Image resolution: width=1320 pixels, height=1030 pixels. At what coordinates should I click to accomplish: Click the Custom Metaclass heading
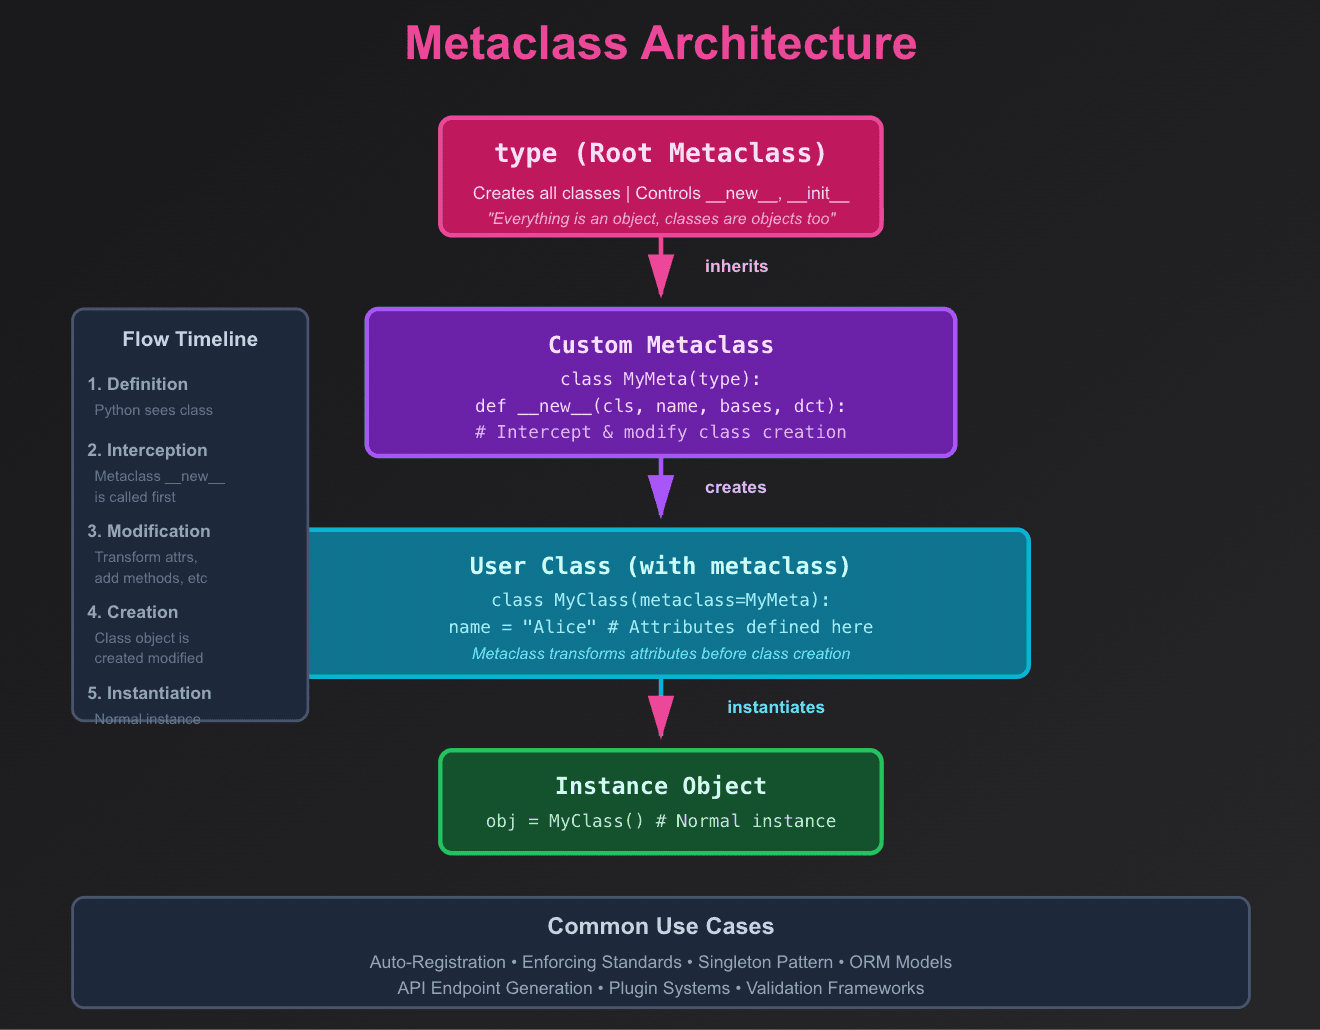point(660,345)
